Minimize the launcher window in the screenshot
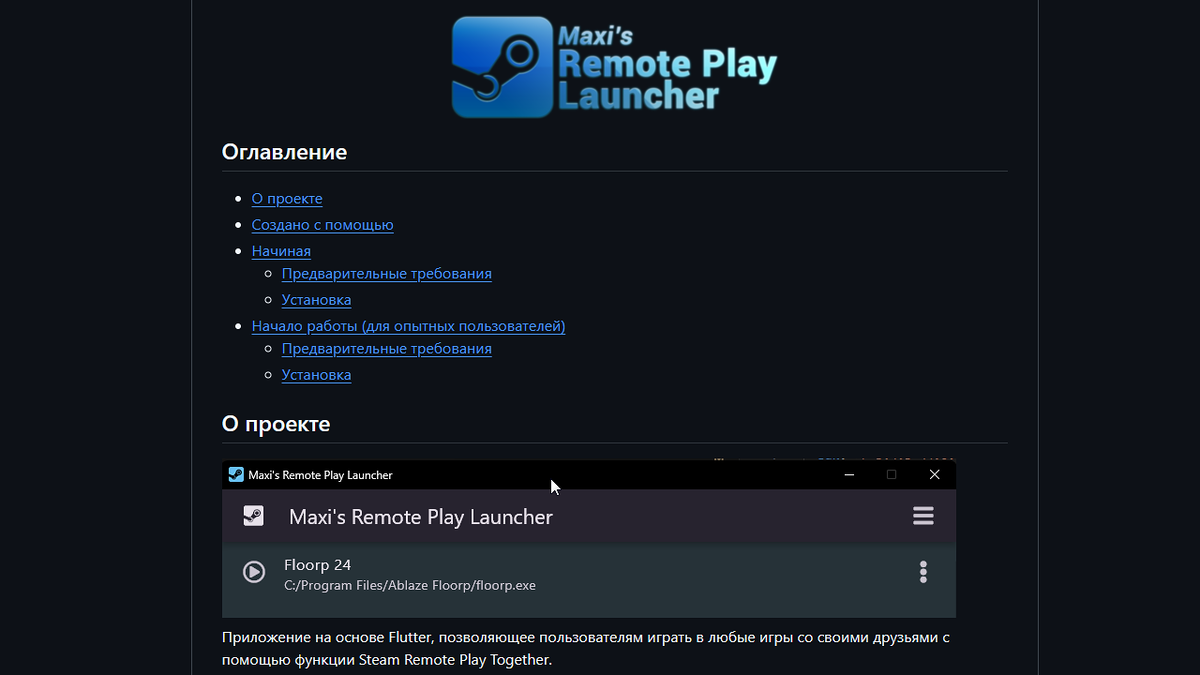This screenshot has height=675, width=1200. point(848,475)
